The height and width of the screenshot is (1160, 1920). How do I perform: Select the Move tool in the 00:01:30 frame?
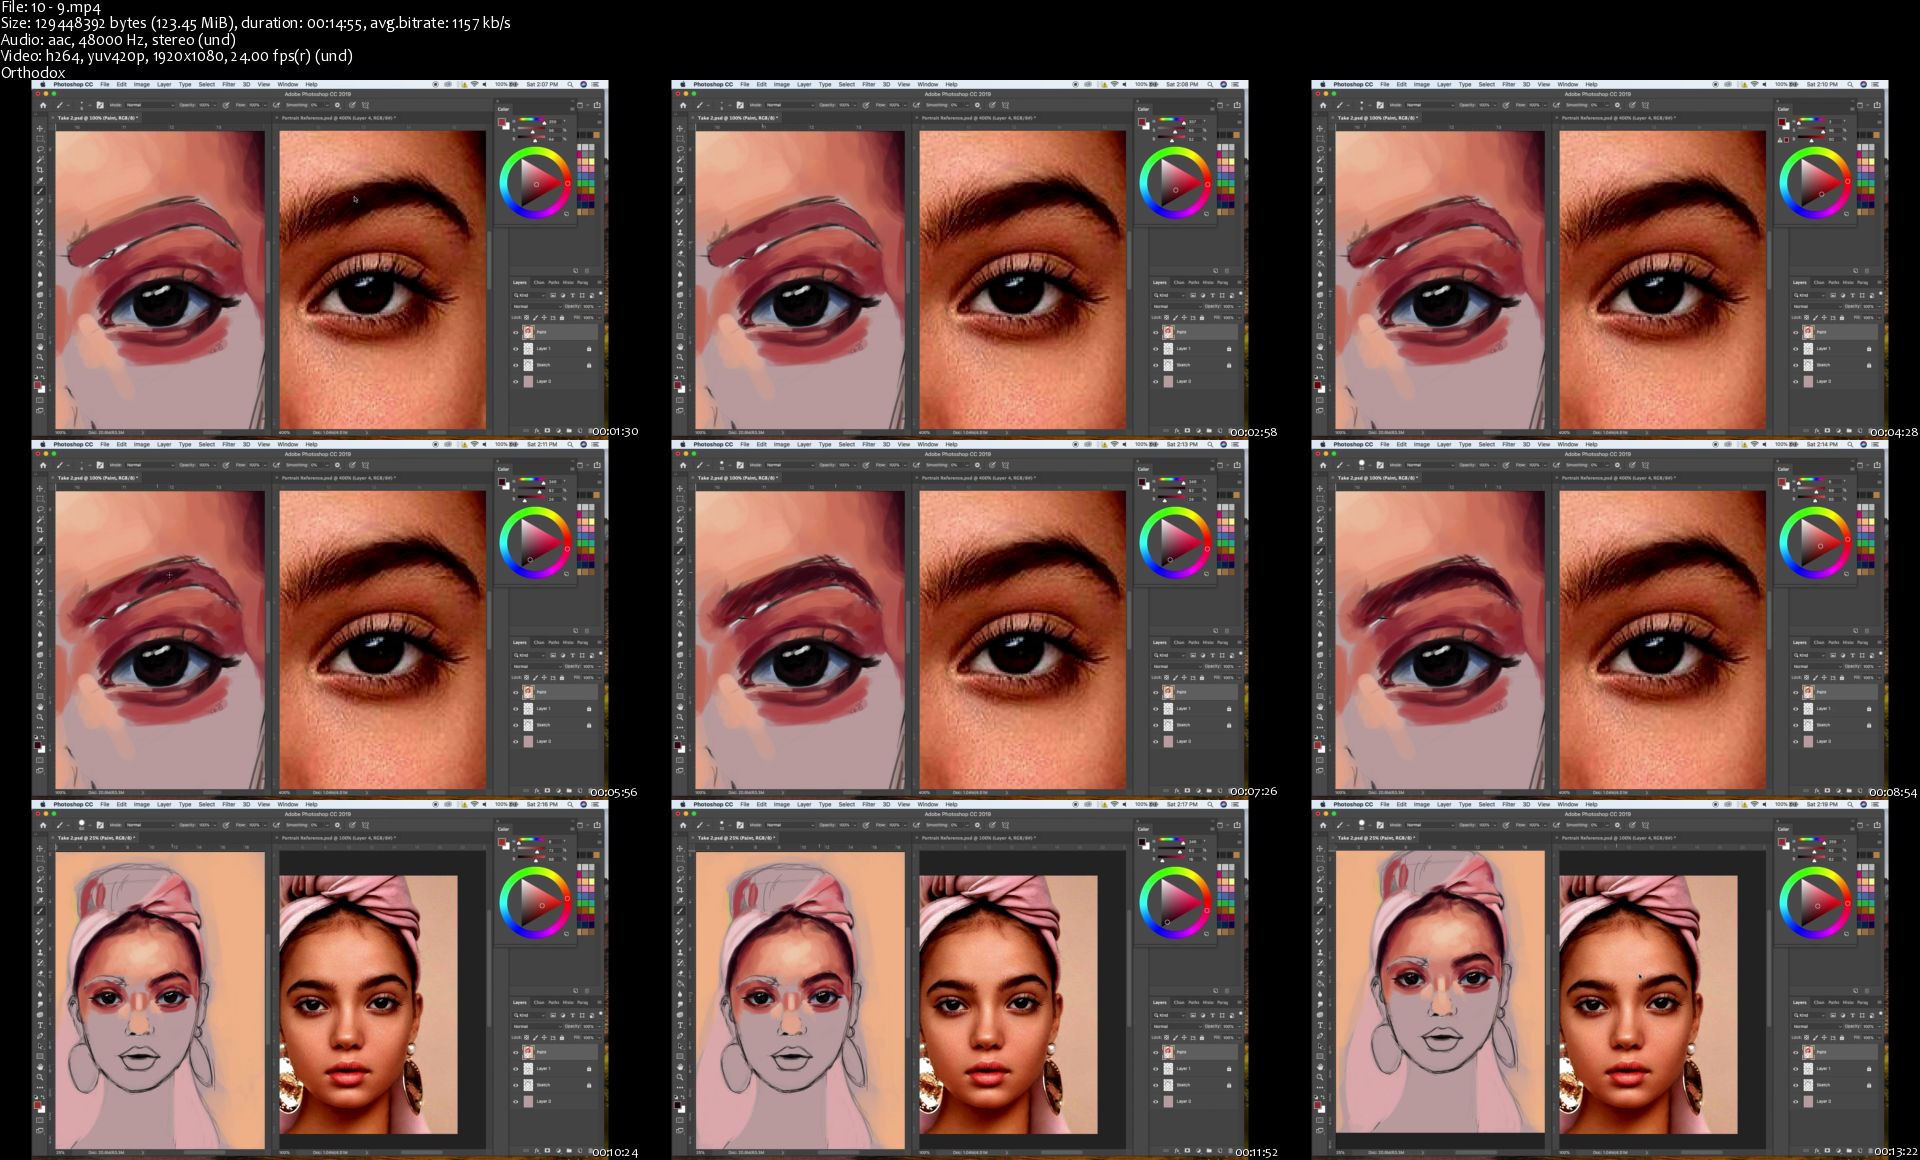(40, 129)
